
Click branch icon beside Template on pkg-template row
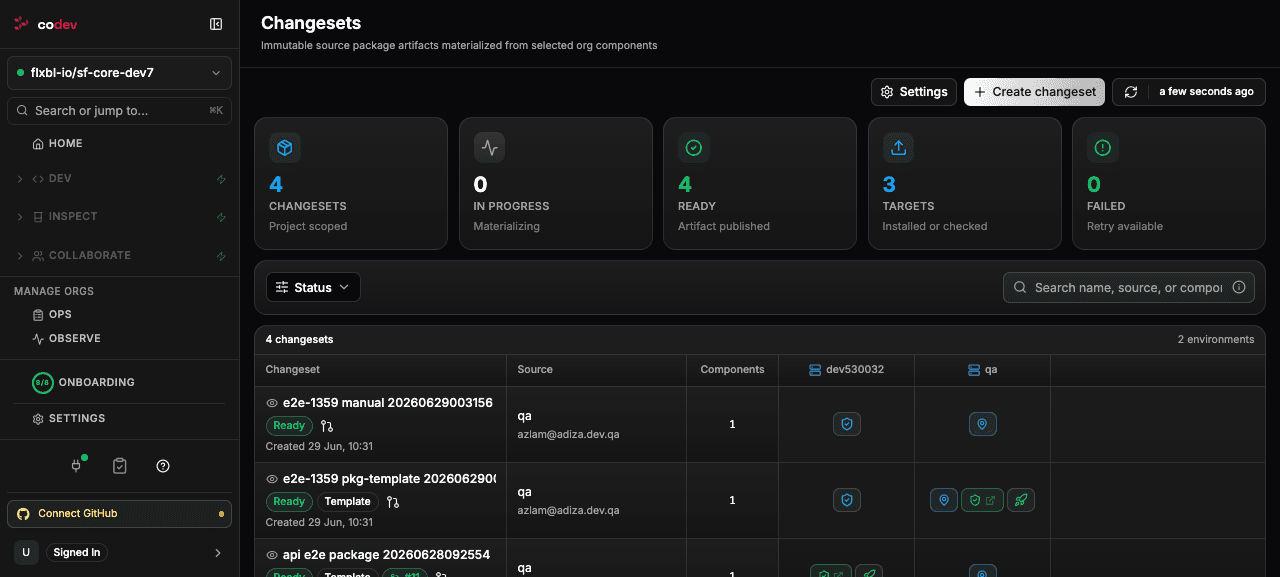tap(393, 502)
